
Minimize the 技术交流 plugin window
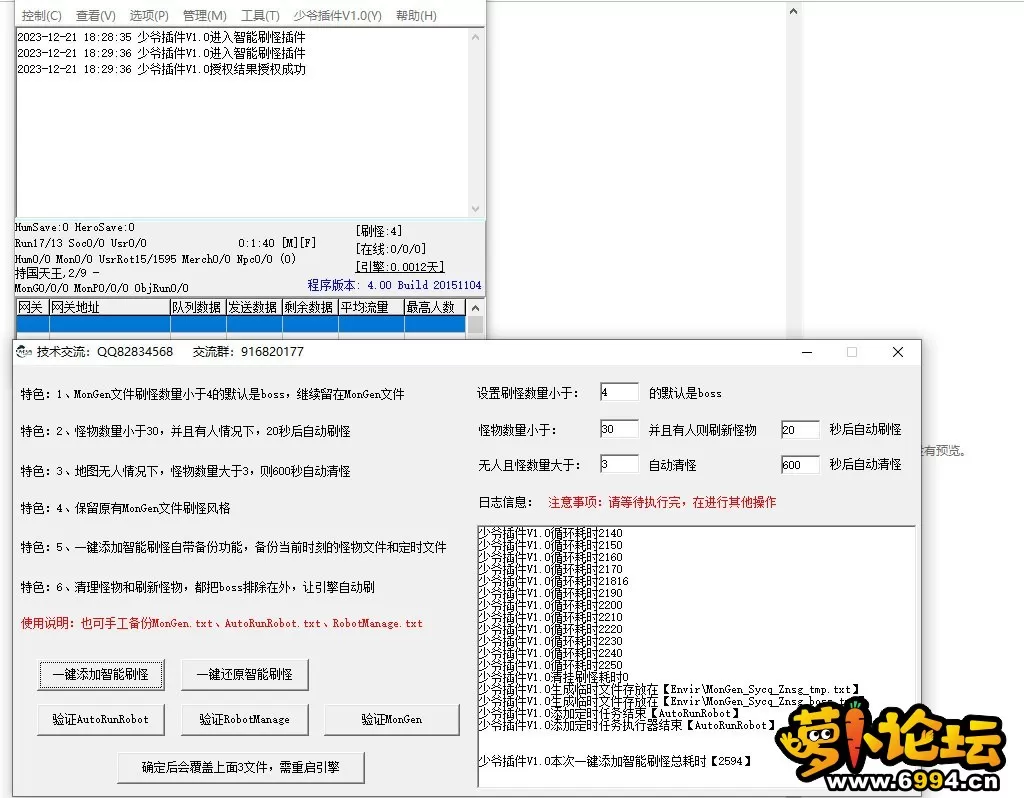[807, 352]
